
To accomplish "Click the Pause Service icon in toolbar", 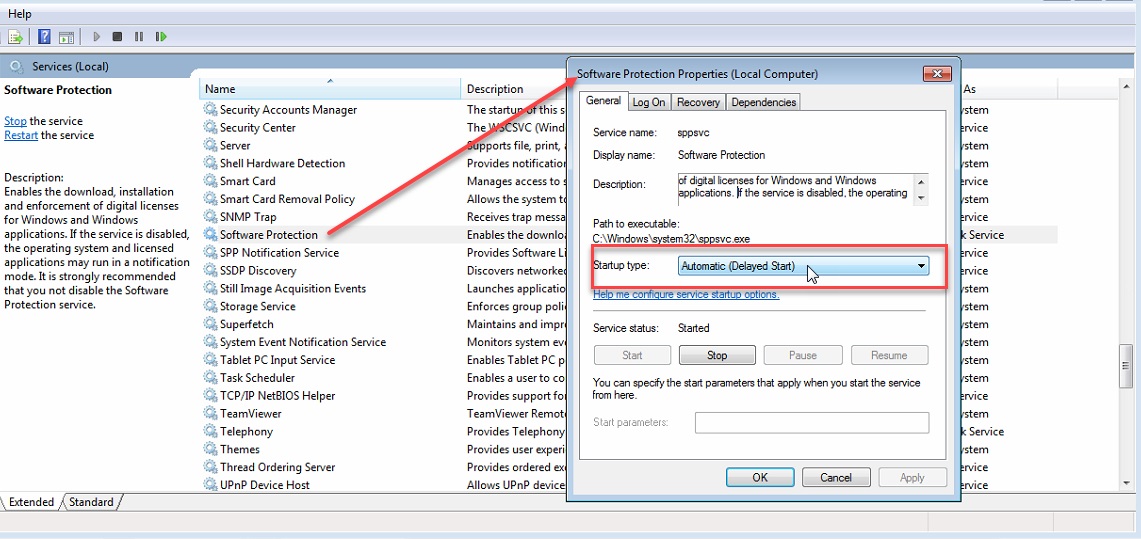I will pyautogui.click(x=139, y=36).
